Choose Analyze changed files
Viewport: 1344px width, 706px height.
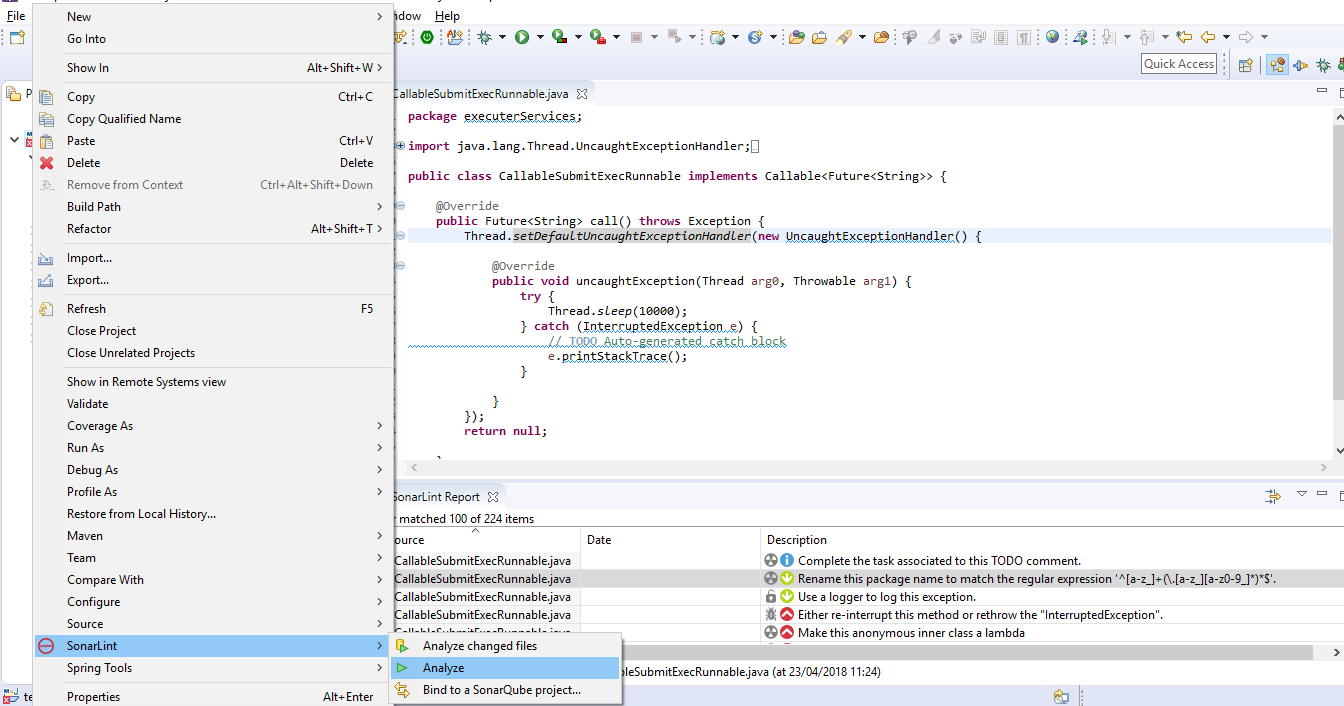click(506, 646)
